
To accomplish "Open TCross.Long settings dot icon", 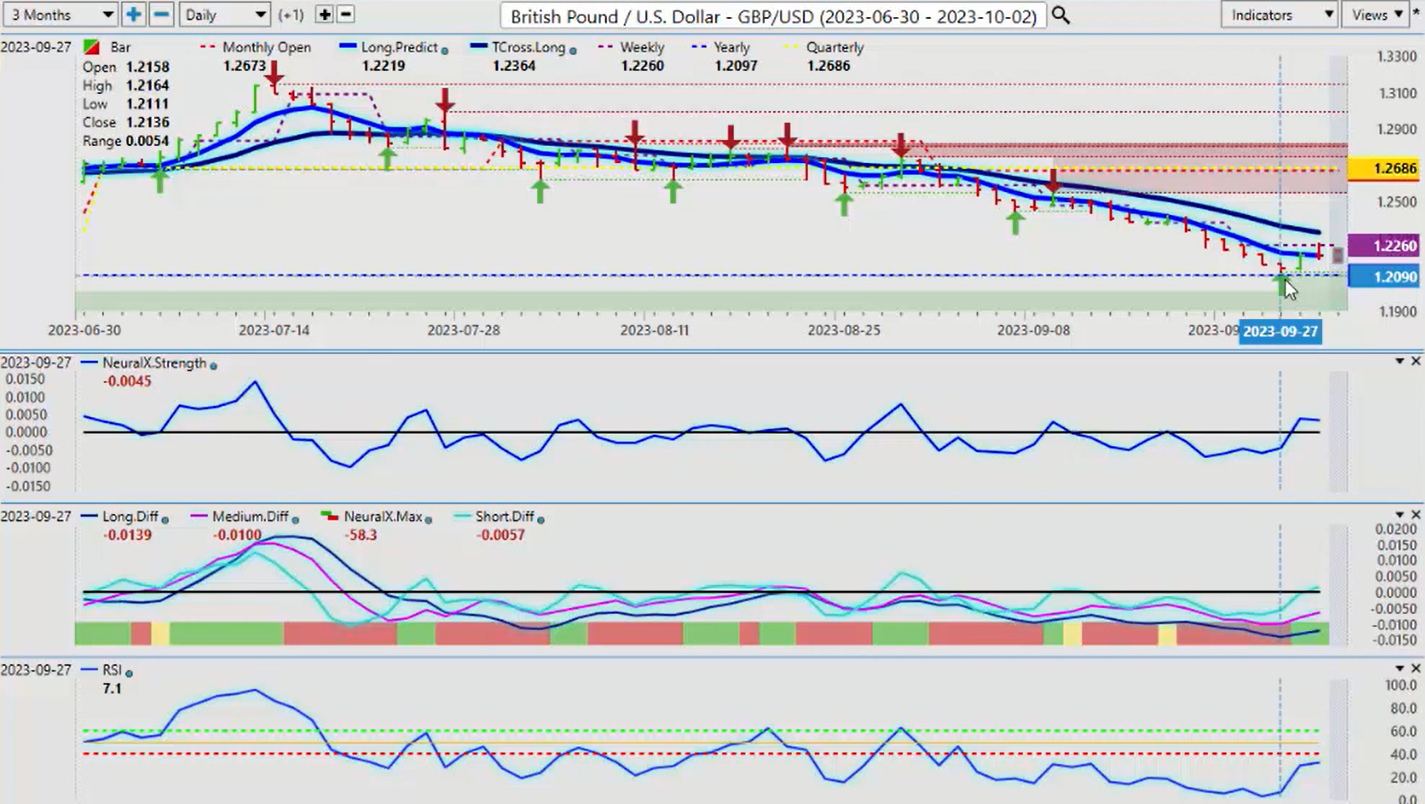I will tap(574, 50).
